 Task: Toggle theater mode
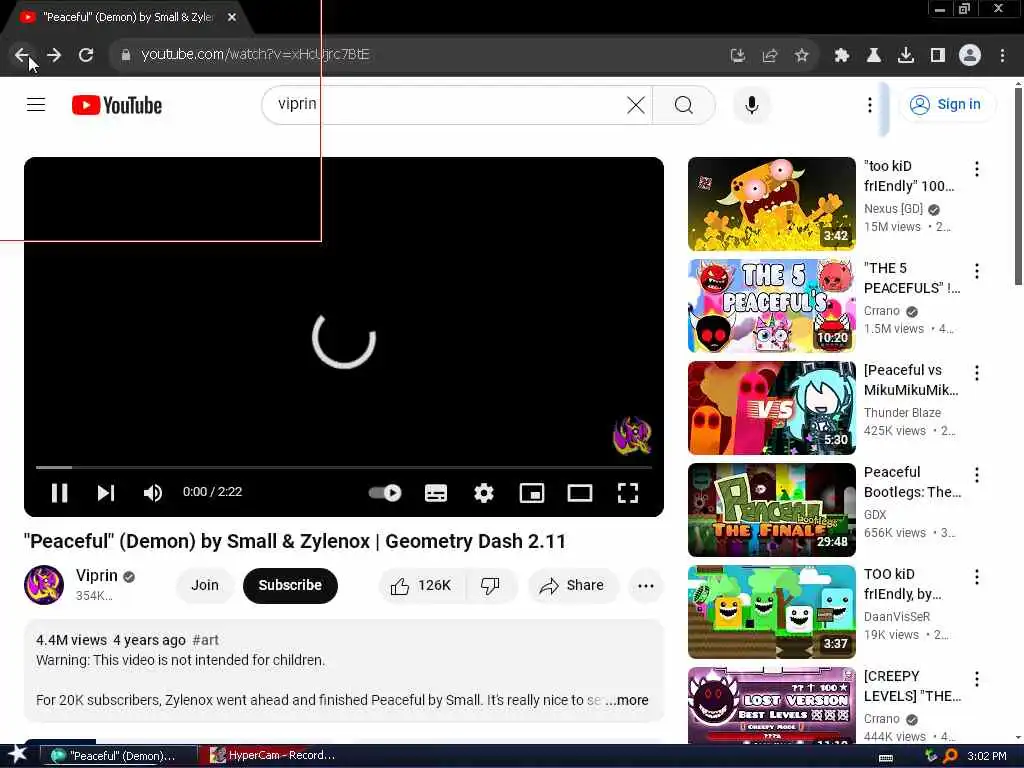[579, 492]
